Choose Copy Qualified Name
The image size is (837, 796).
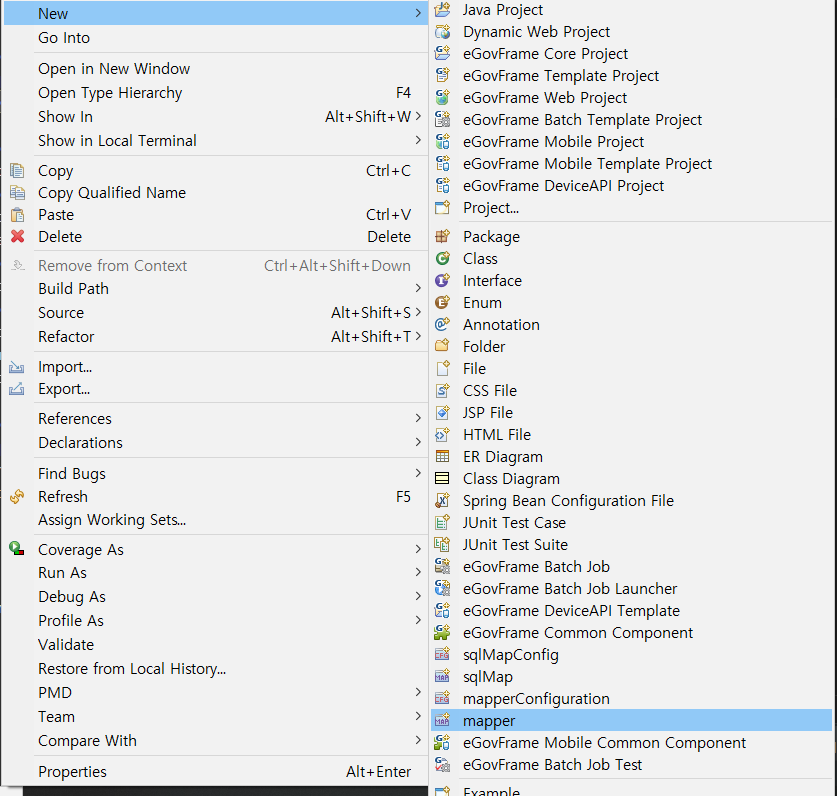216,193
